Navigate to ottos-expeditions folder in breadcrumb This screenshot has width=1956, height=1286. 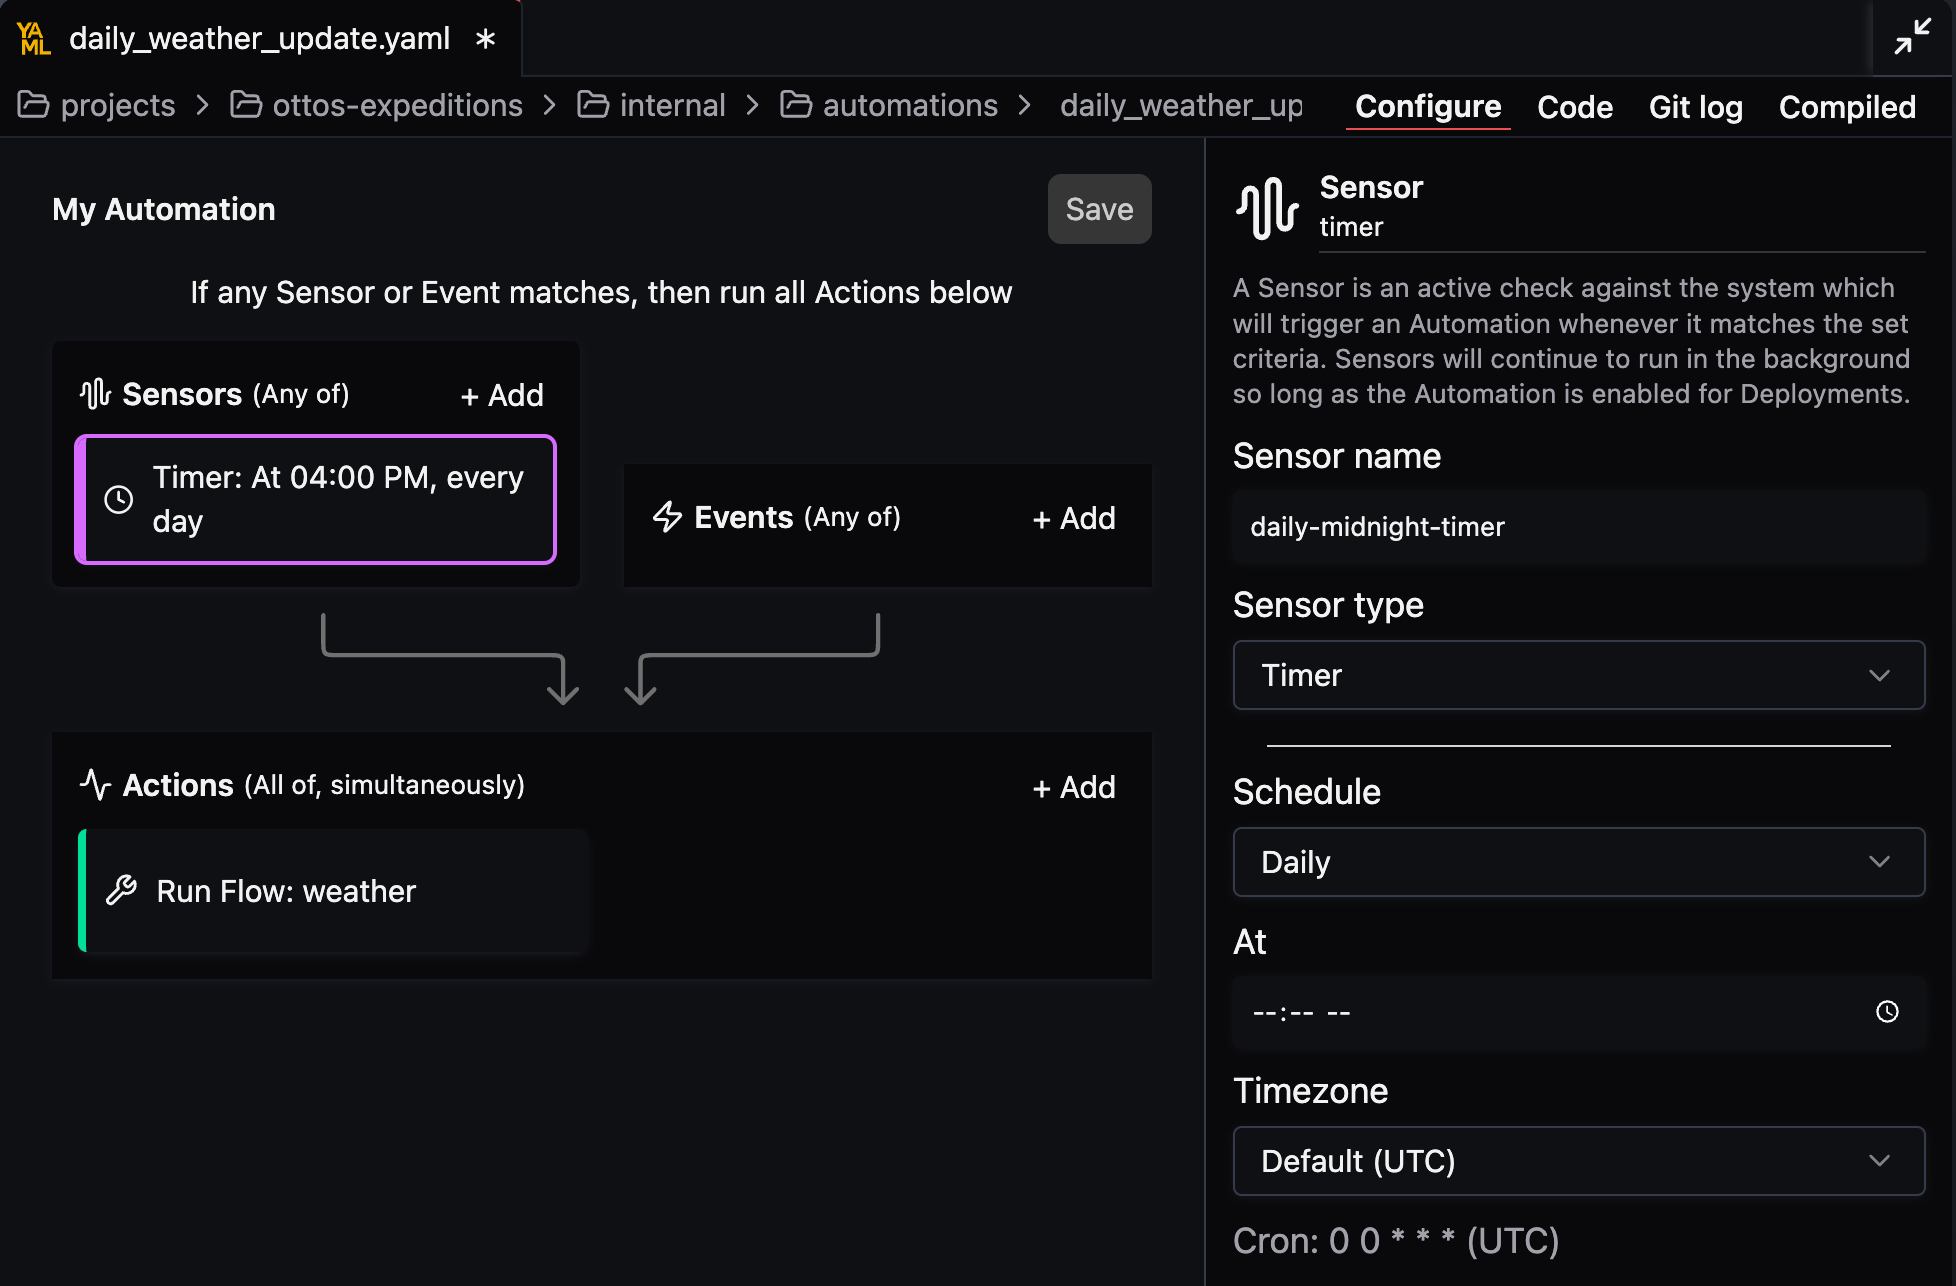pyautogui.click(x=397, y=105)
